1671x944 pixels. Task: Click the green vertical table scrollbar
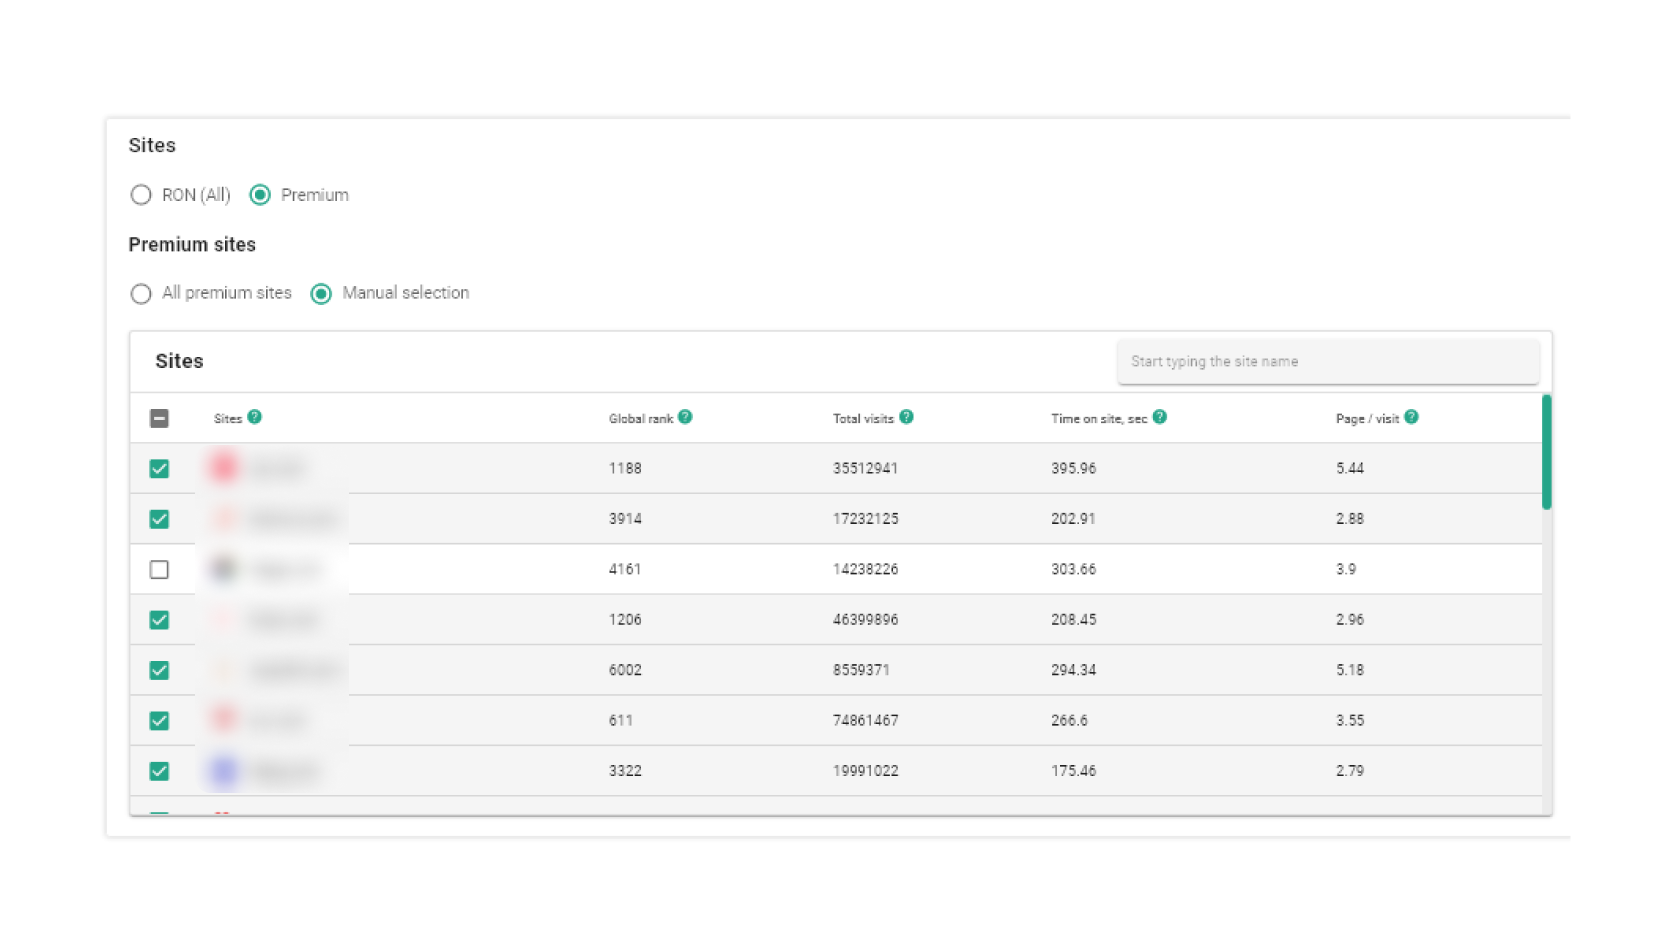[1546, 452]
